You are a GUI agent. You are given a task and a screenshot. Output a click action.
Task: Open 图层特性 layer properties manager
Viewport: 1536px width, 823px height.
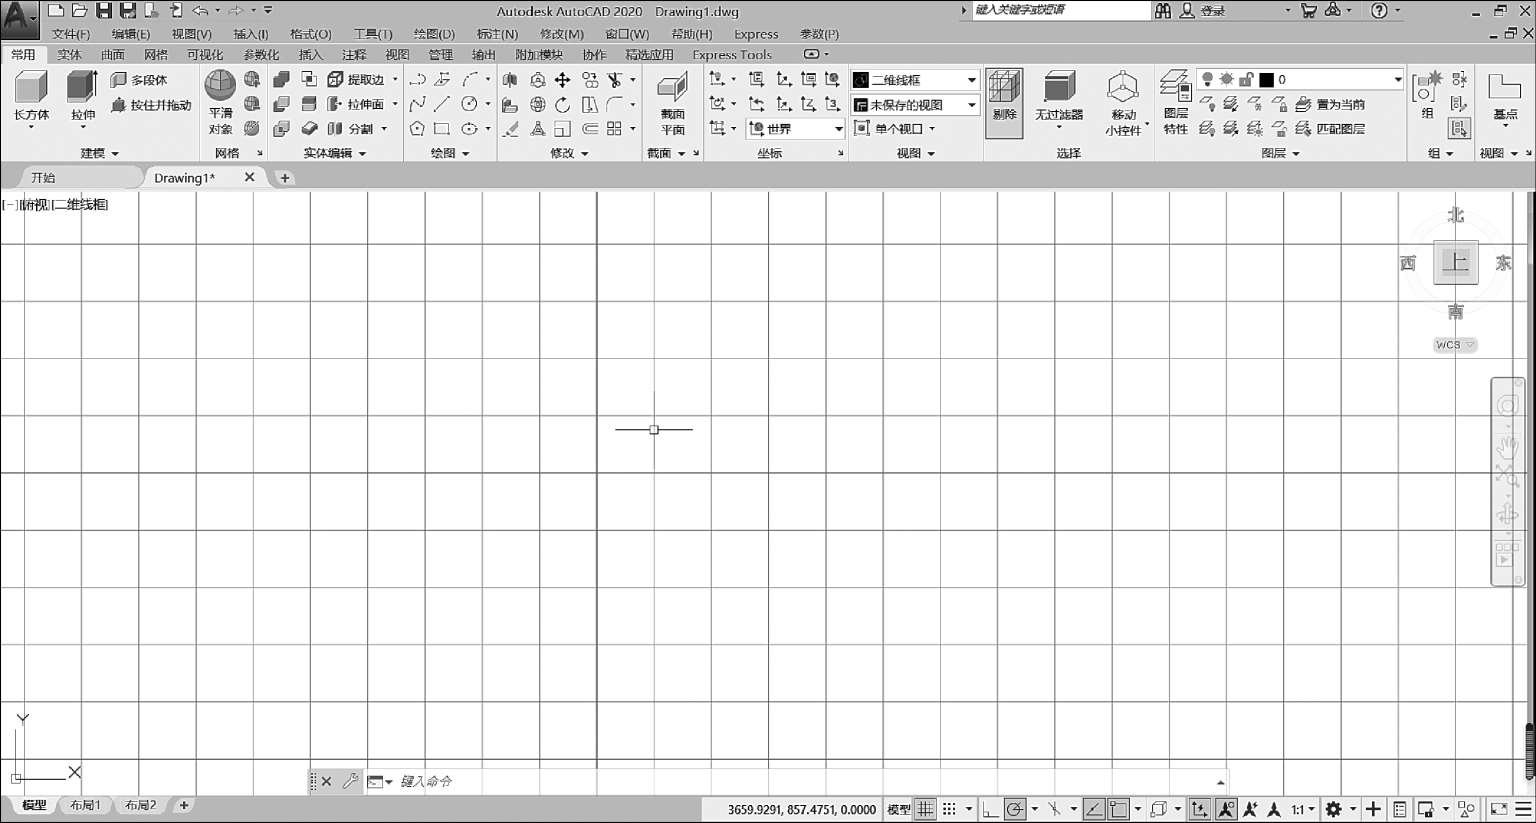click(x=1175, y=102)
